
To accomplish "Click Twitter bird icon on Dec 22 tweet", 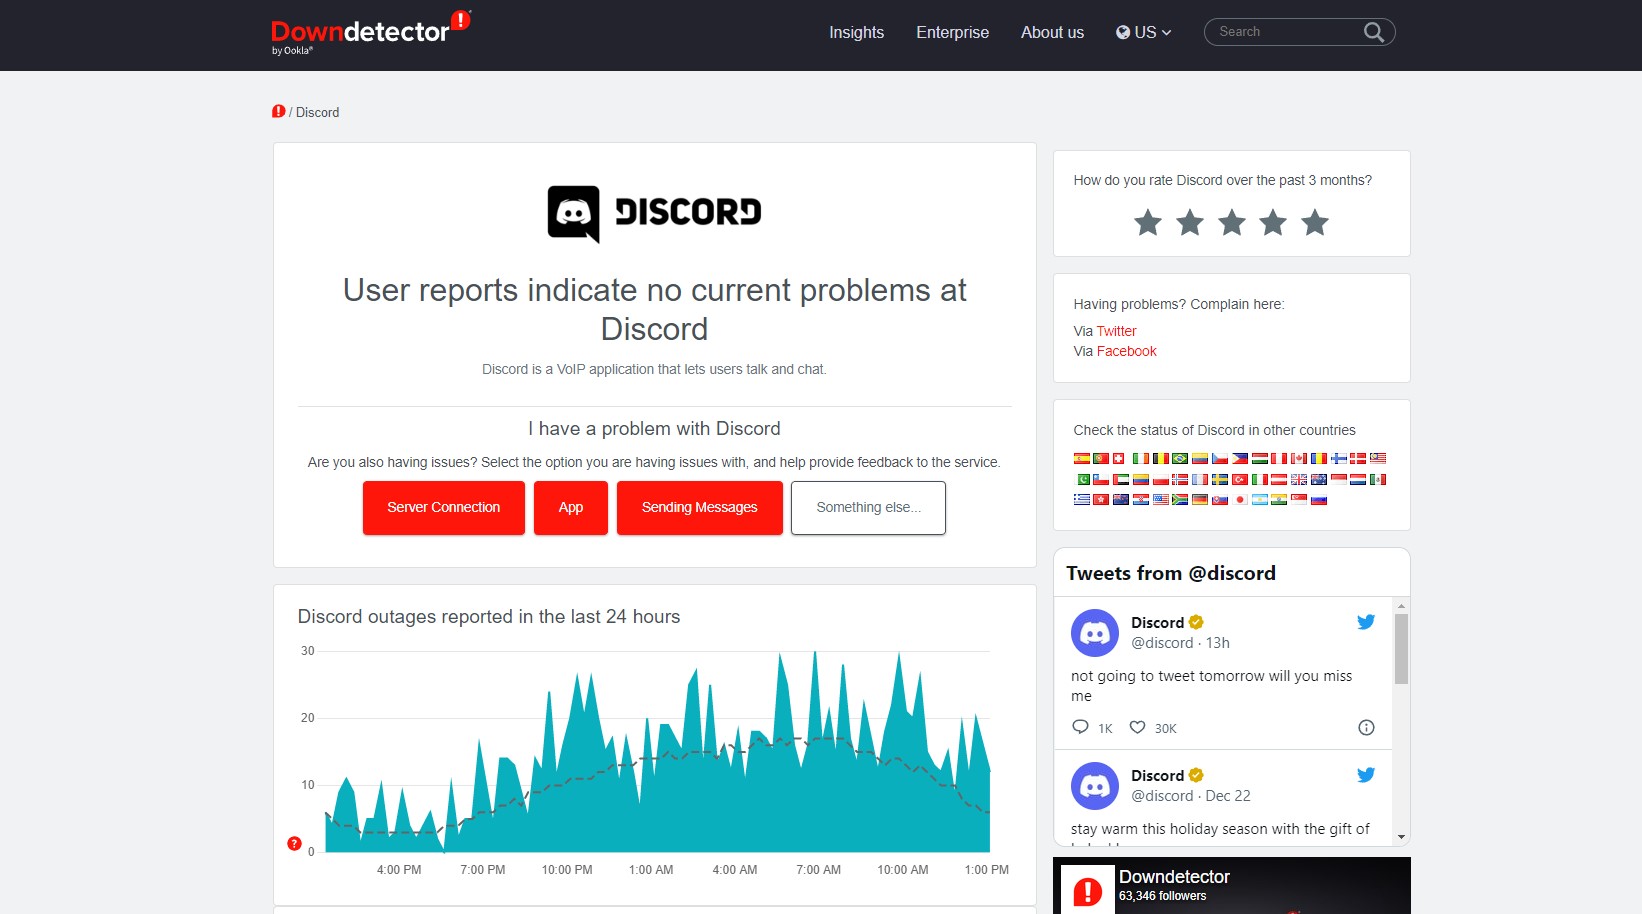I will tap(1366, 775).
